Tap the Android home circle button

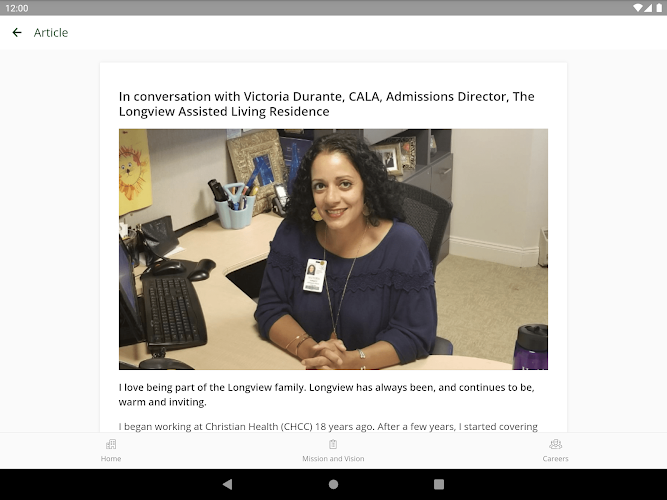[334, 484]
